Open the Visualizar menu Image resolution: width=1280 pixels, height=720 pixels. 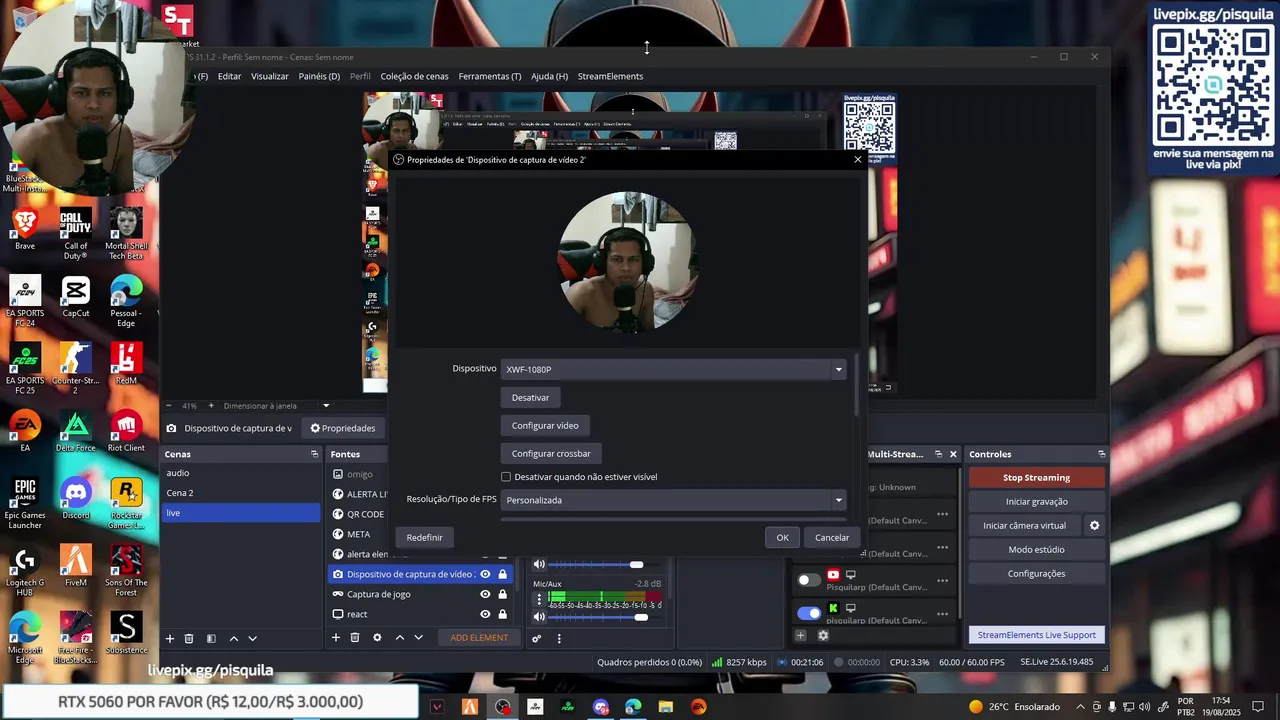pos(270,76)
